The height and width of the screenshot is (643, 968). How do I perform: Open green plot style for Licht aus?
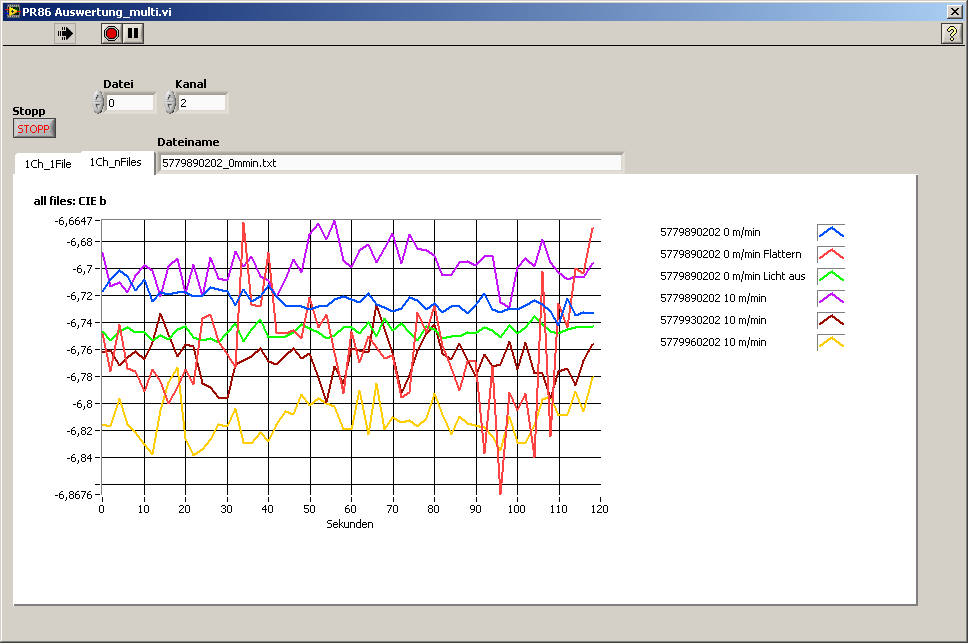pyautogui.click(x=830, y=276)
